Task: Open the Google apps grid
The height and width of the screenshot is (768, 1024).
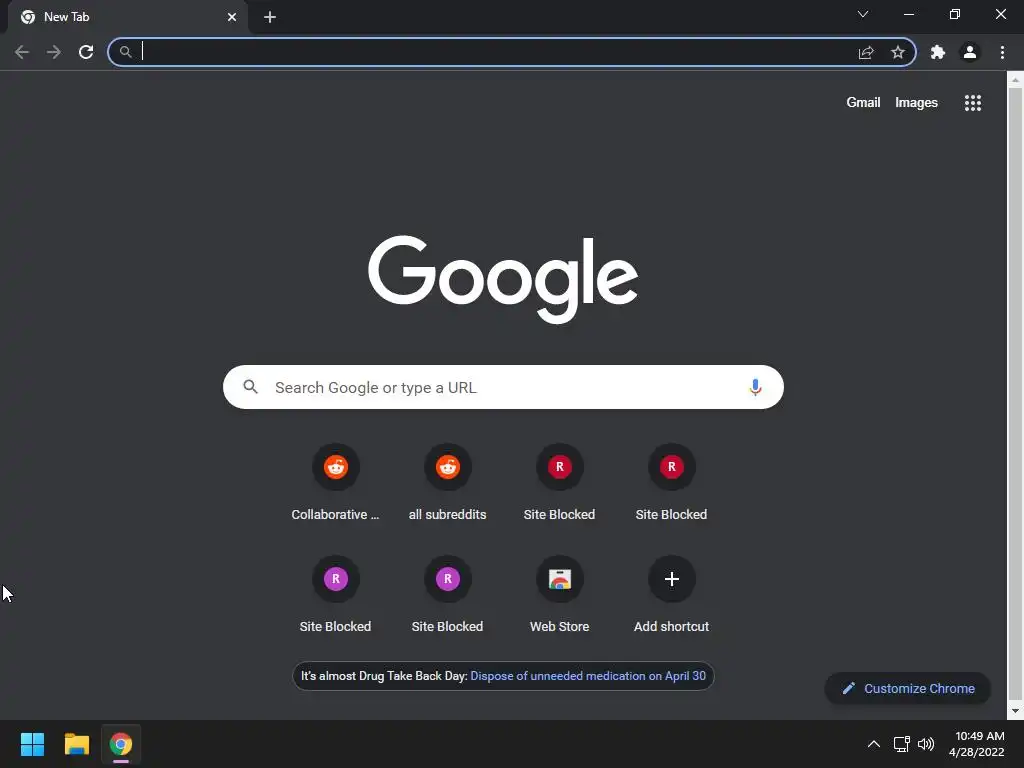Action: tap(973, 103)
